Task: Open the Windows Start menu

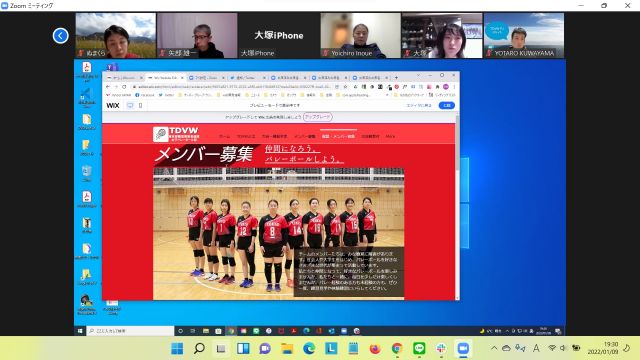Action: pyautogui.click(x=177, y=348)
